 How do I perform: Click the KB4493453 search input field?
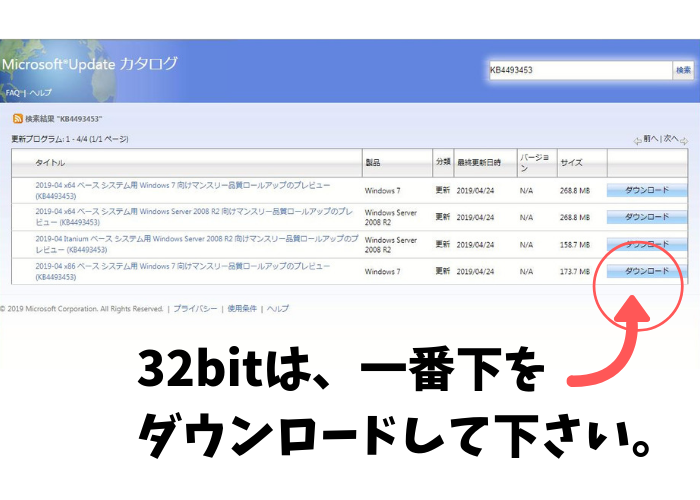point(580,70)
